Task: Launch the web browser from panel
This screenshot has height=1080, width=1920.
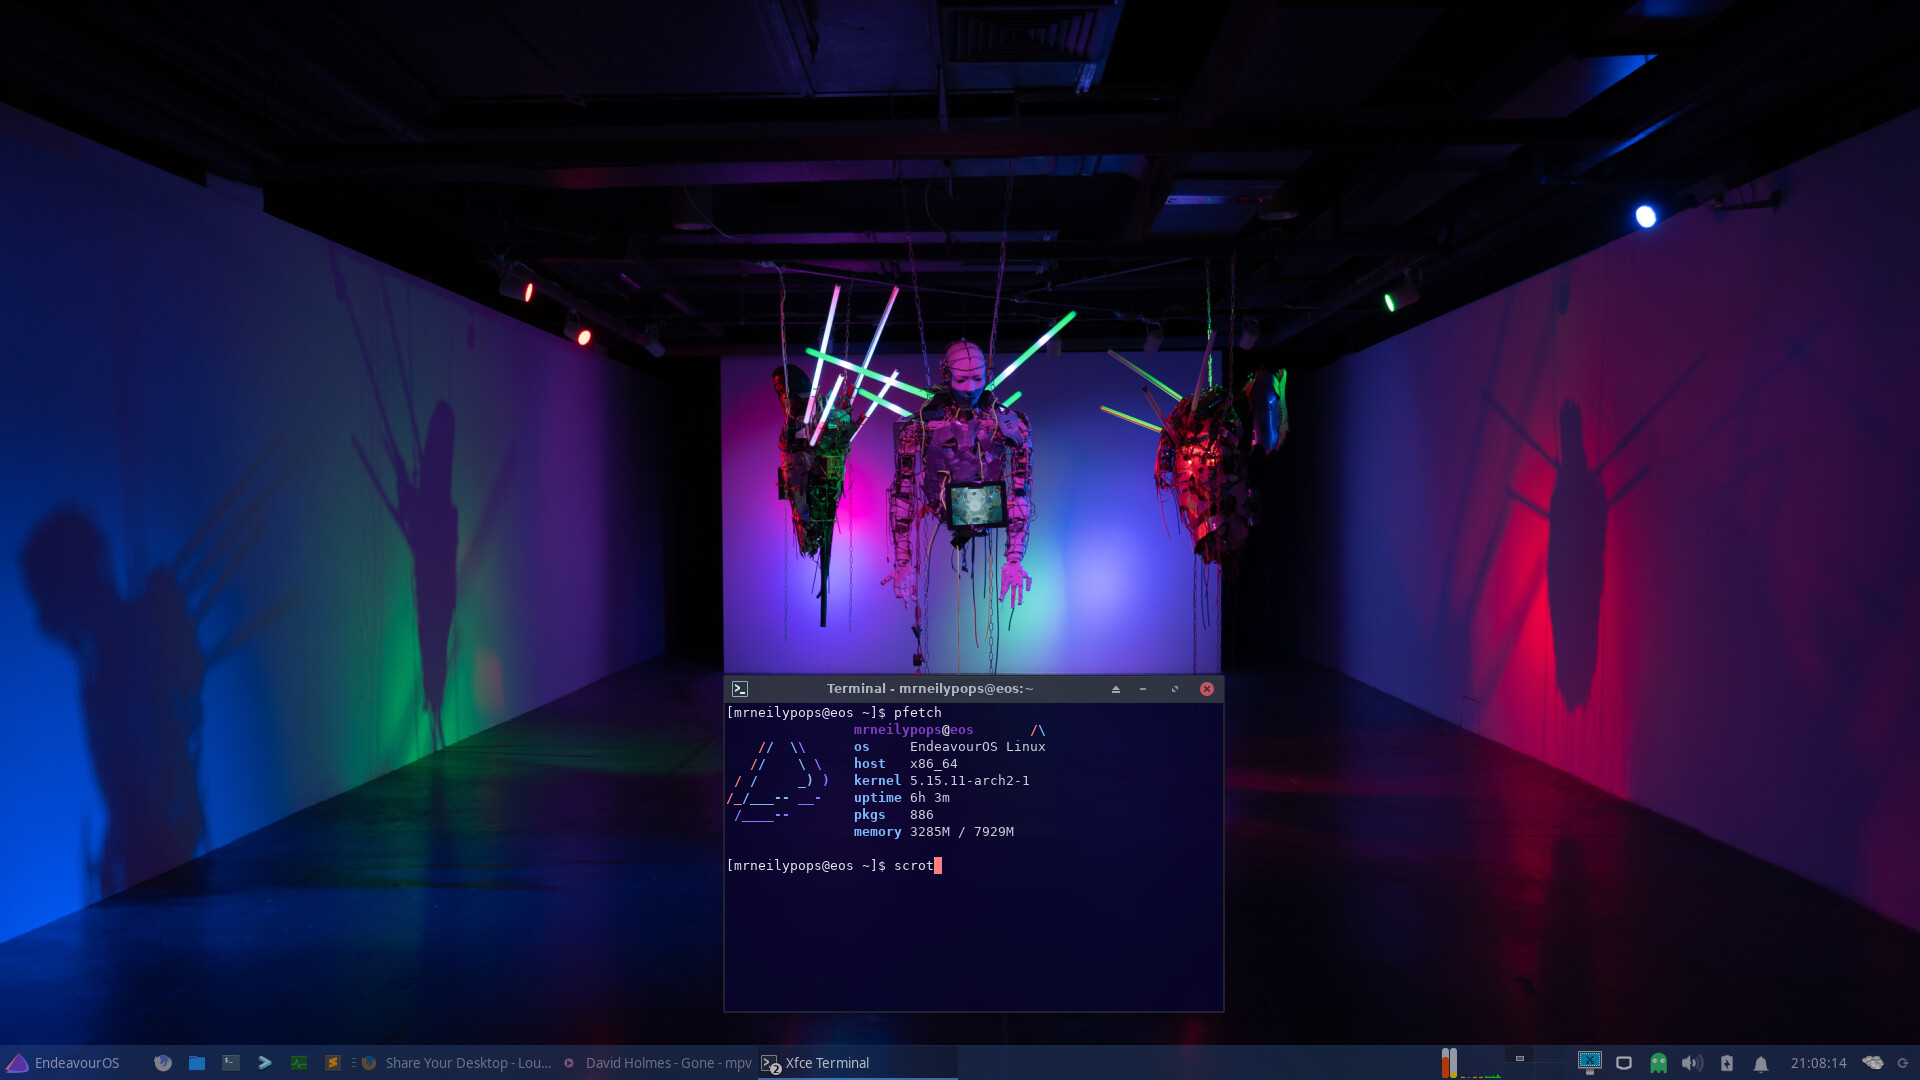Action: click(x=163, y=1063)
